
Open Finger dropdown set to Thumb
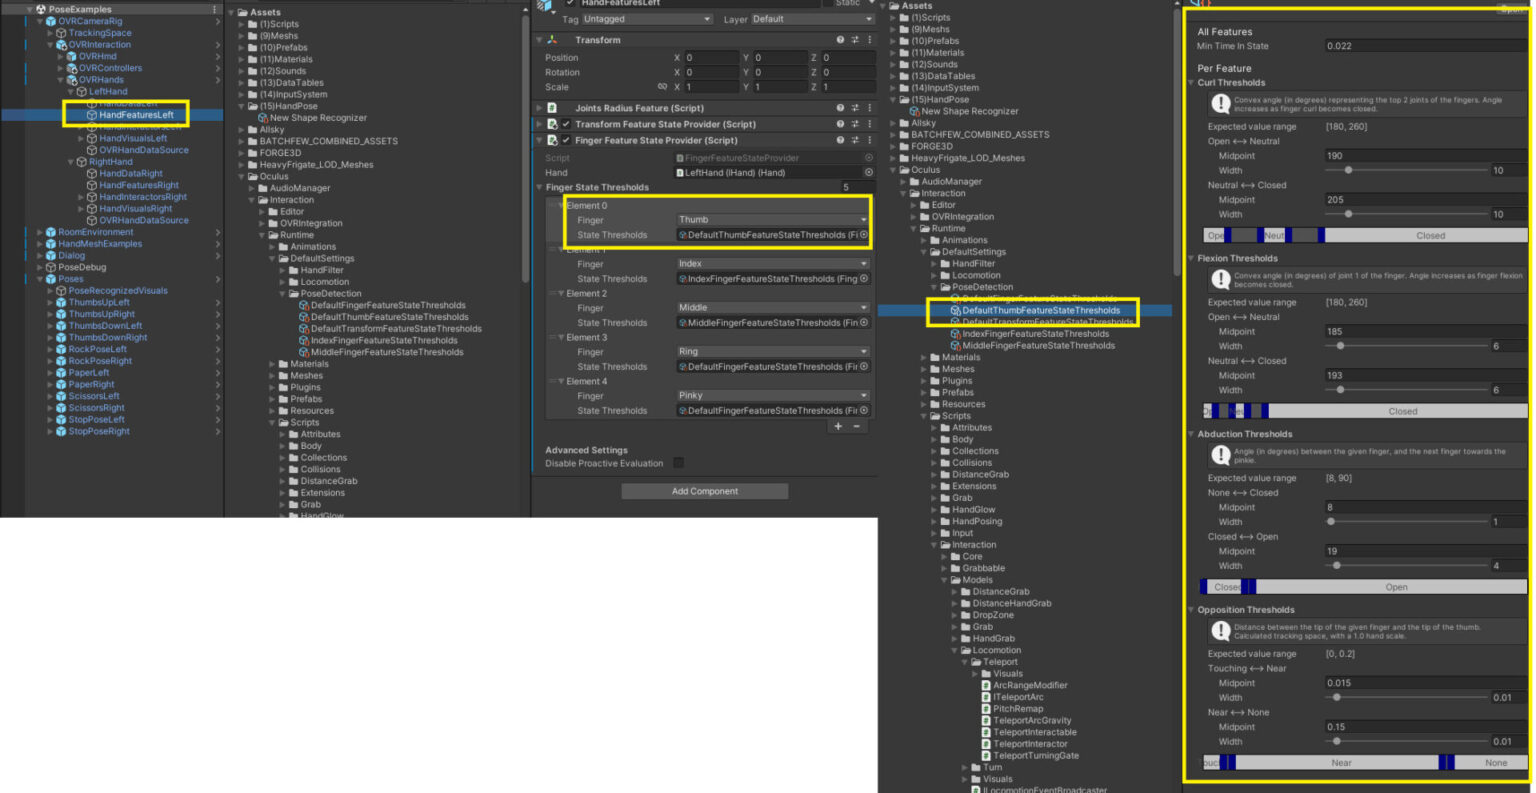tap(772, 220)
